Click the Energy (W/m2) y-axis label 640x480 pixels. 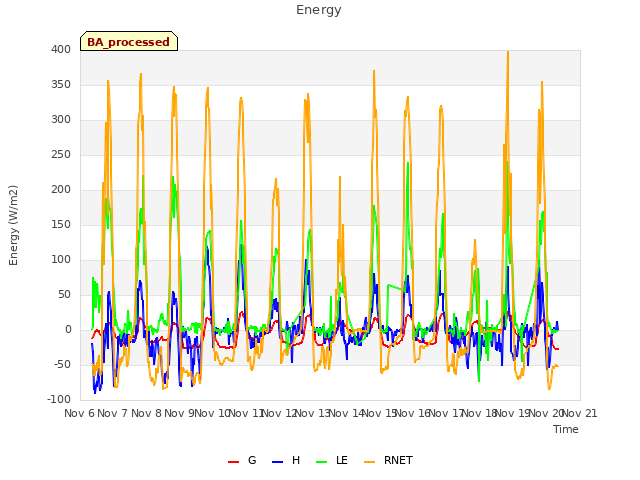pos(13,225)
